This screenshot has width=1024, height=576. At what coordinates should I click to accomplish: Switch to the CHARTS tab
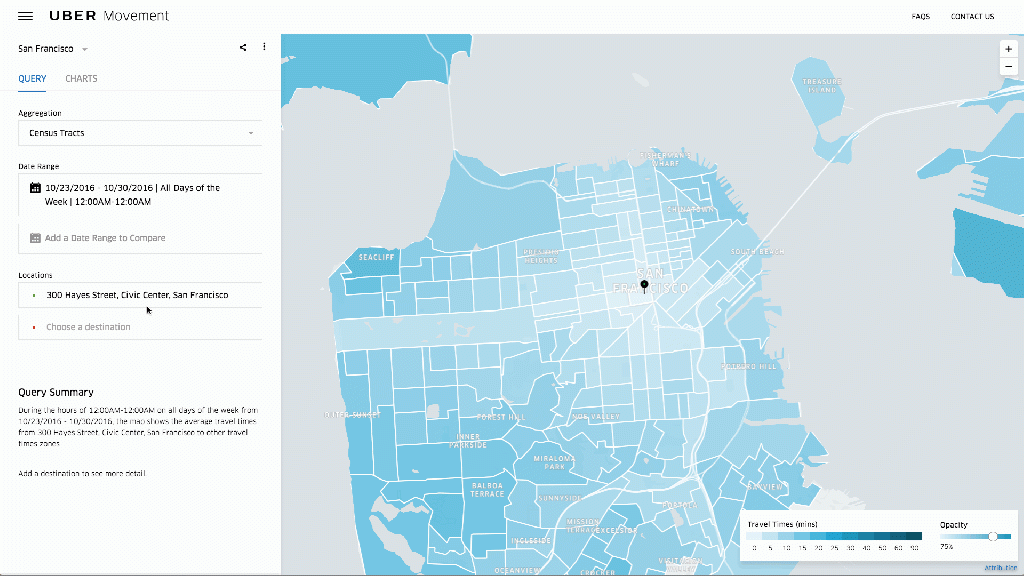tap(81, 79)
